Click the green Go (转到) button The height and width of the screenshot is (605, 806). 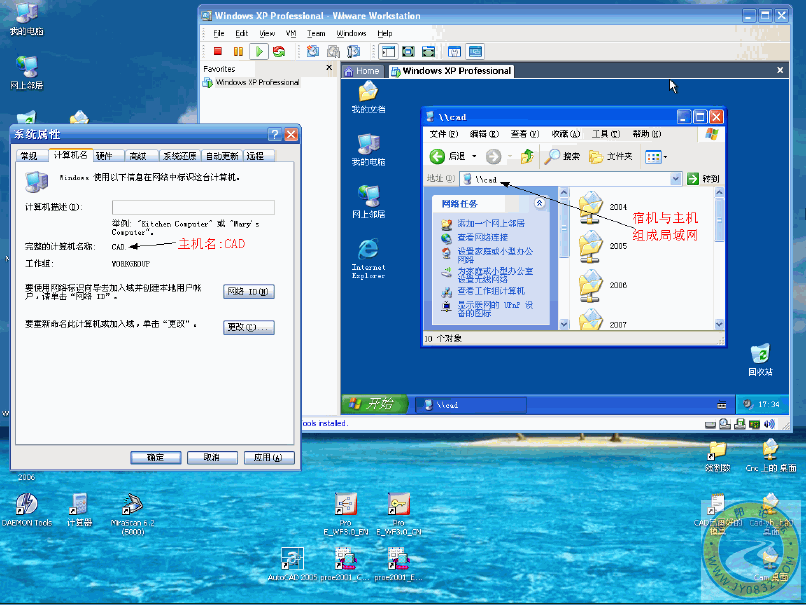click(703, 179)
